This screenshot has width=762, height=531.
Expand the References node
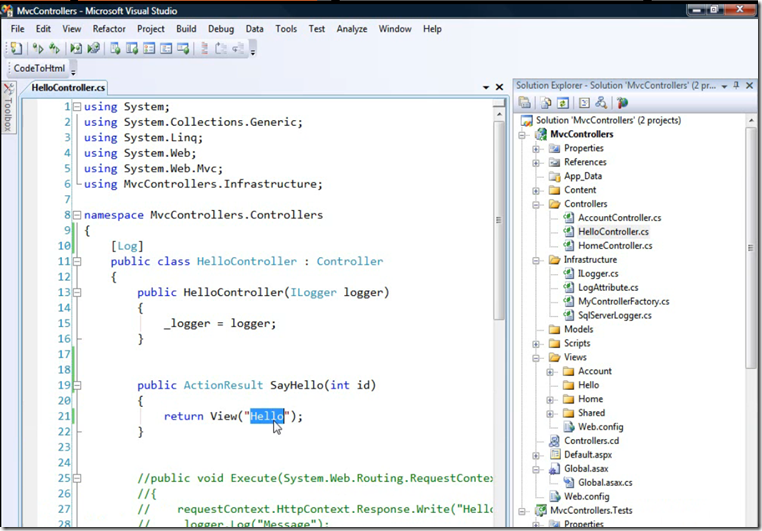536,163
